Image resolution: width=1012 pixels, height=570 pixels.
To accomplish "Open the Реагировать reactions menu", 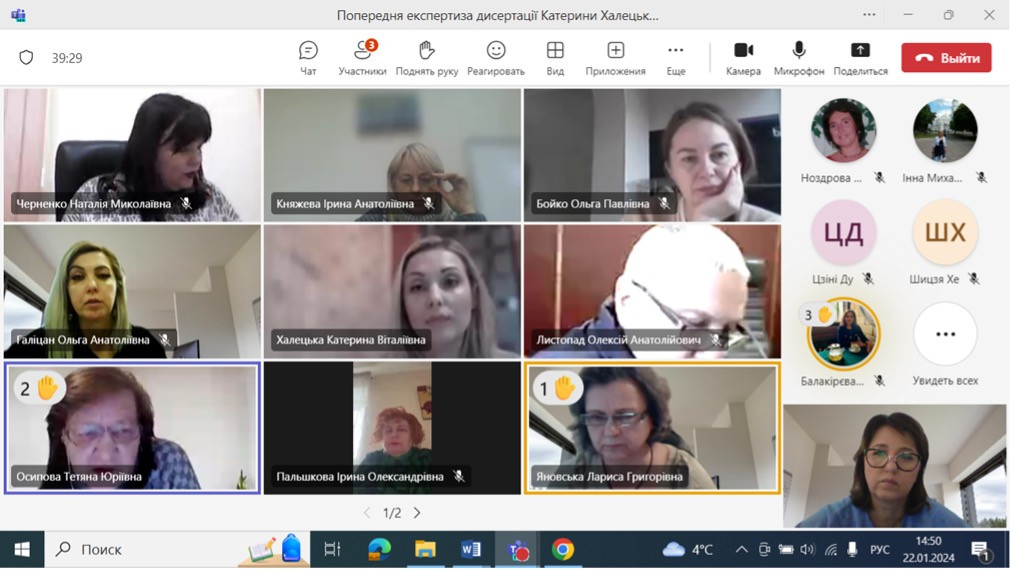I will [496, 58].
